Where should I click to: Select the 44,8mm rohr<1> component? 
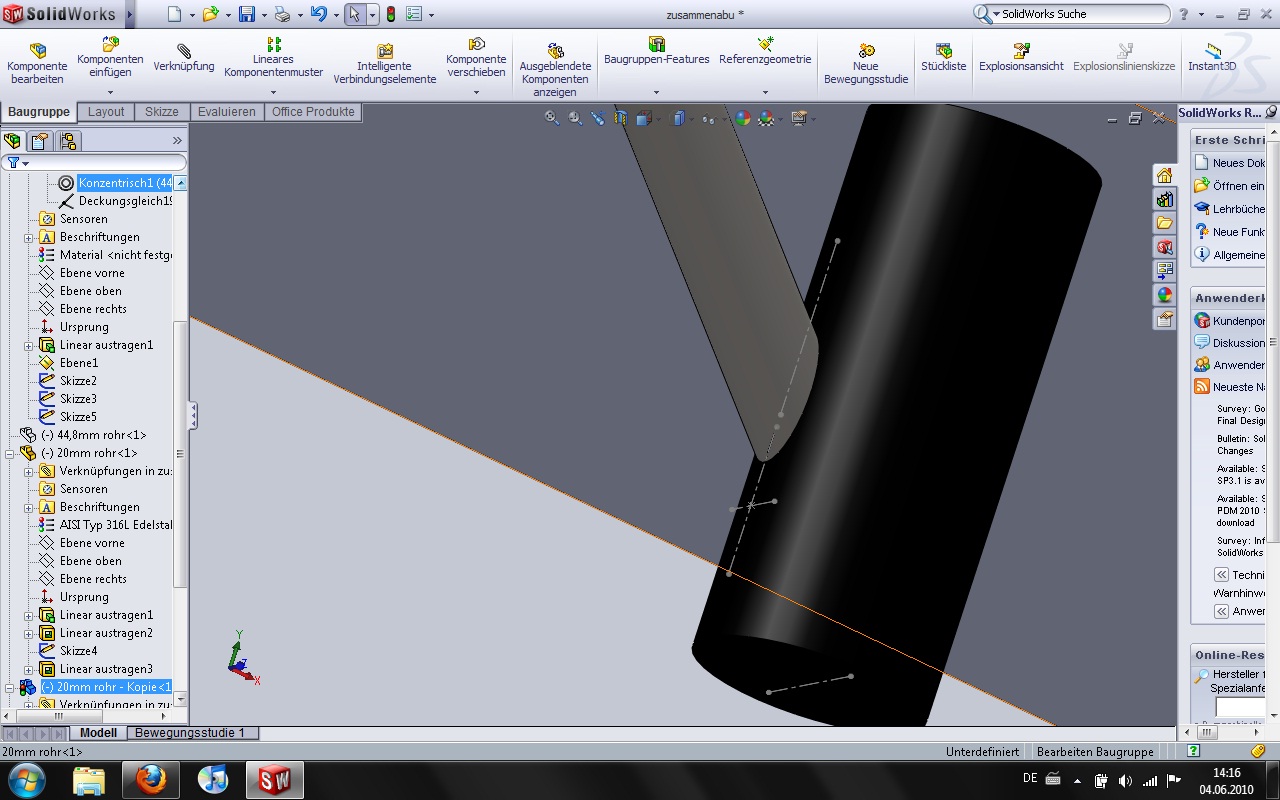pyautogui.click(x=93, y=435)
